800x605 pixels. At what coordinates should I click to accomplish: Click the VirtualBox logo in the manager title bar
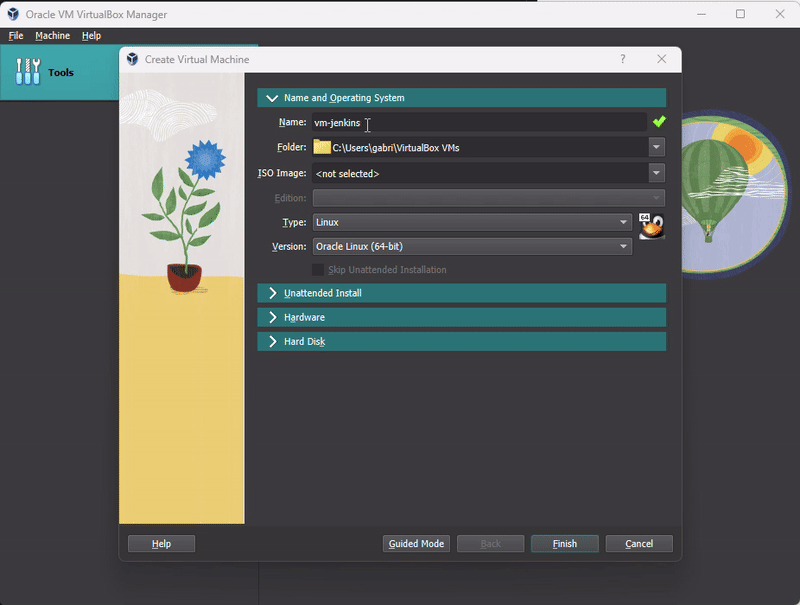click(x=12, y=14)
